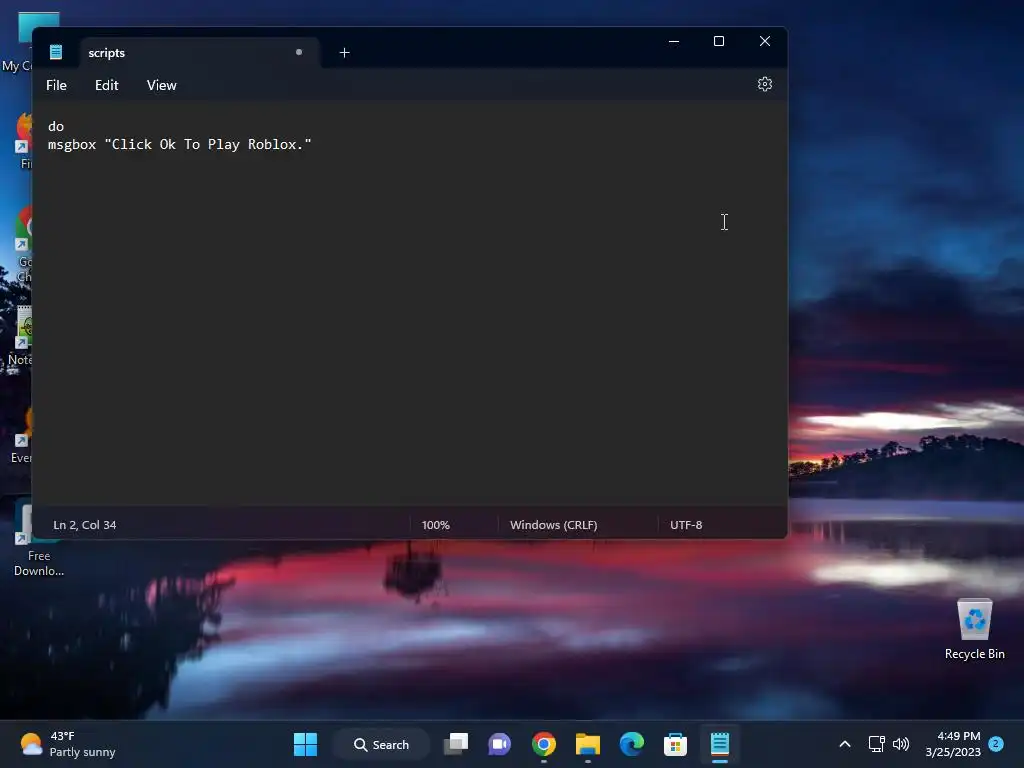1024x768 pixels.
Task: Open network settings tray icon
Action: [876, 744]
